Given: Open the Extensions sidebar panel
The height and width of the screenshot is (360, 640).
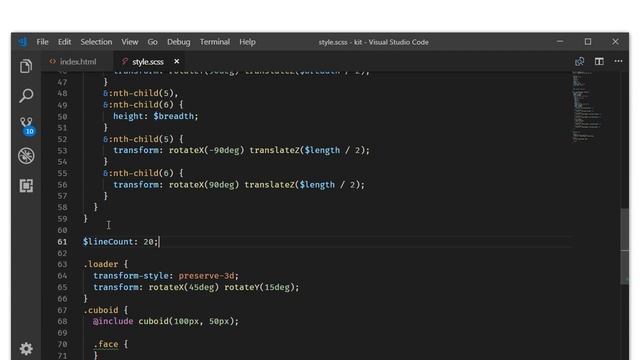Looking at the screenshot, I should point(26,185).
